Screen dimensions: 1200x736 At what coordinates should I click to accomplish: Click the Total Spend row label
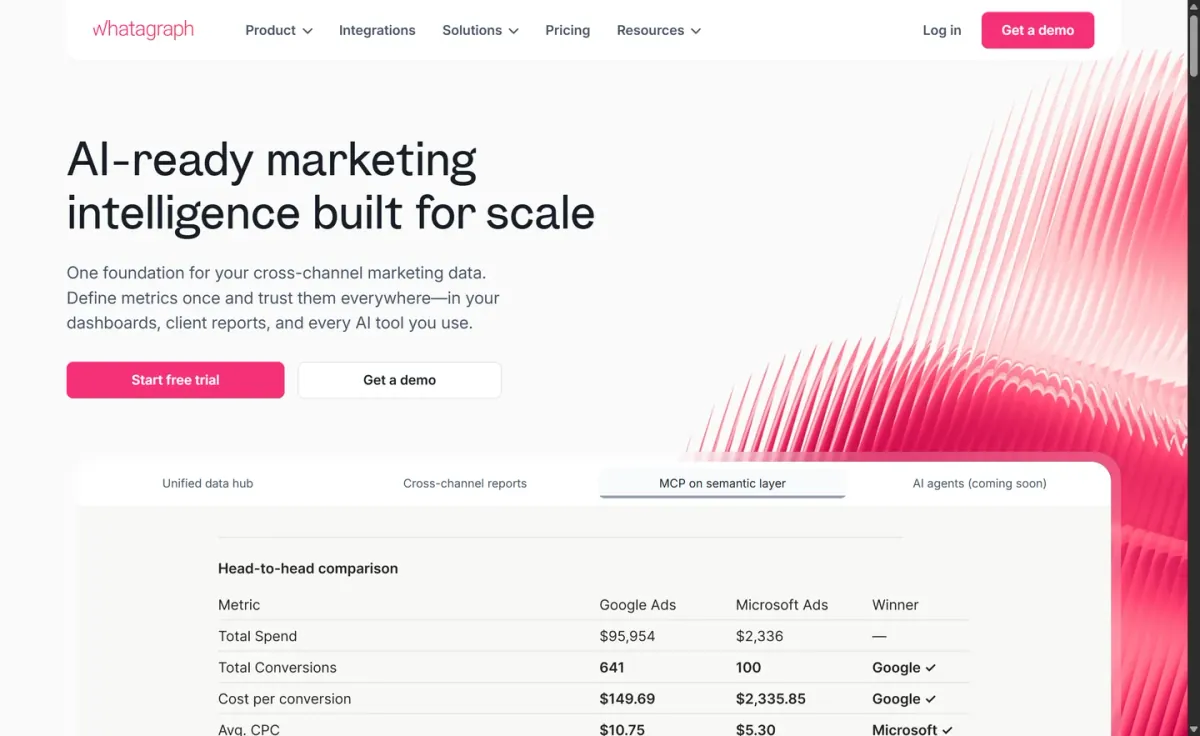pos(258,636)
